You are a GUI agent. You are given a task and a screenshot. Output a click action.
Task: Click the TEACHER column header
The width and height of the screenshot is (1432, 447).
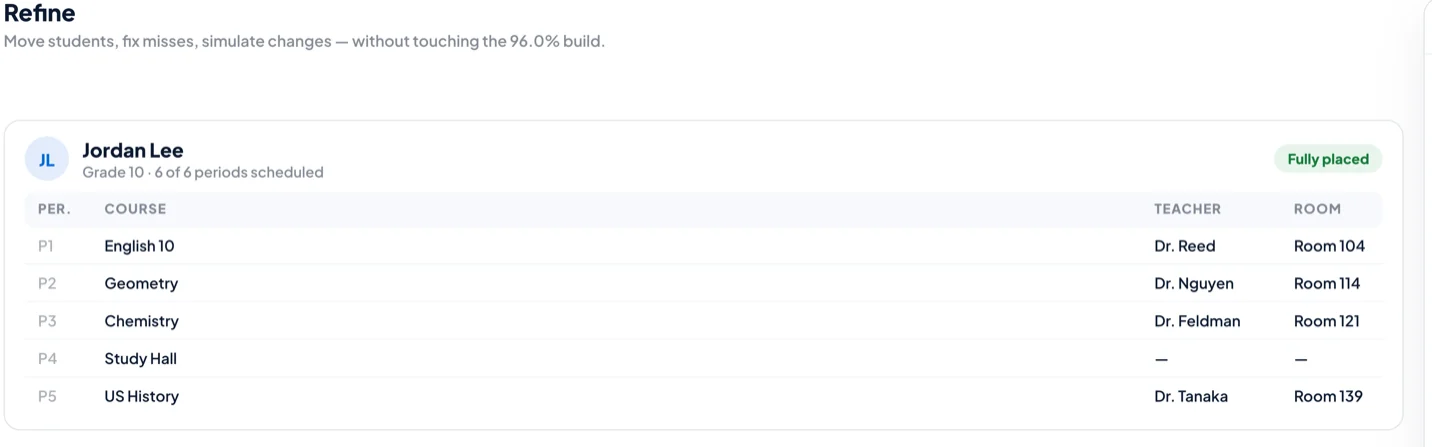(x=1187, y=209)
